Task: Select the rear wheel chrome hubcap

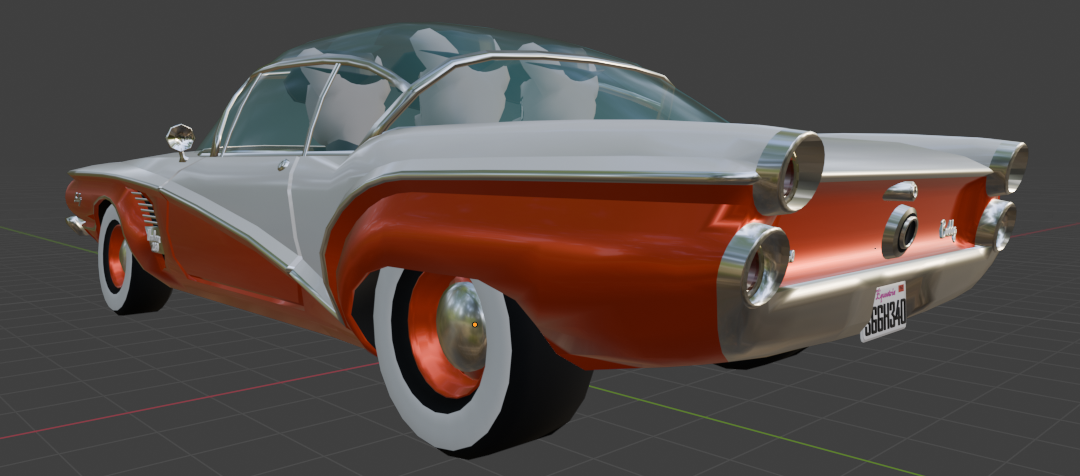Action: pyautogui.click(x=461, y=325)
